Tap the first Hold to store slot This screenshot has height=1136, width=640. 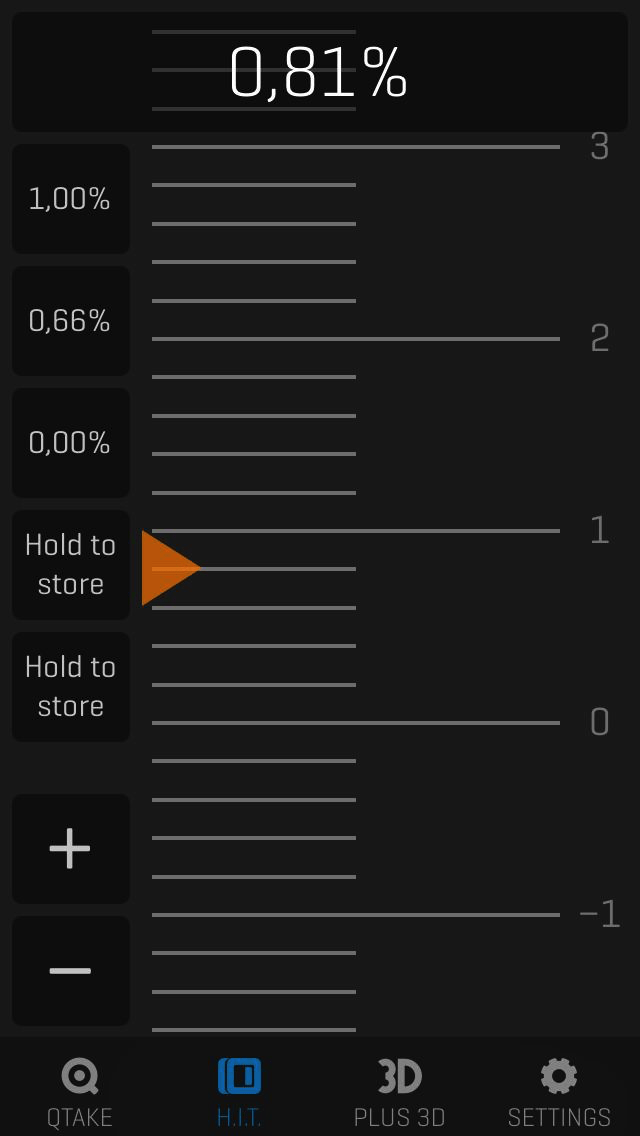click(x=70, y=565)
